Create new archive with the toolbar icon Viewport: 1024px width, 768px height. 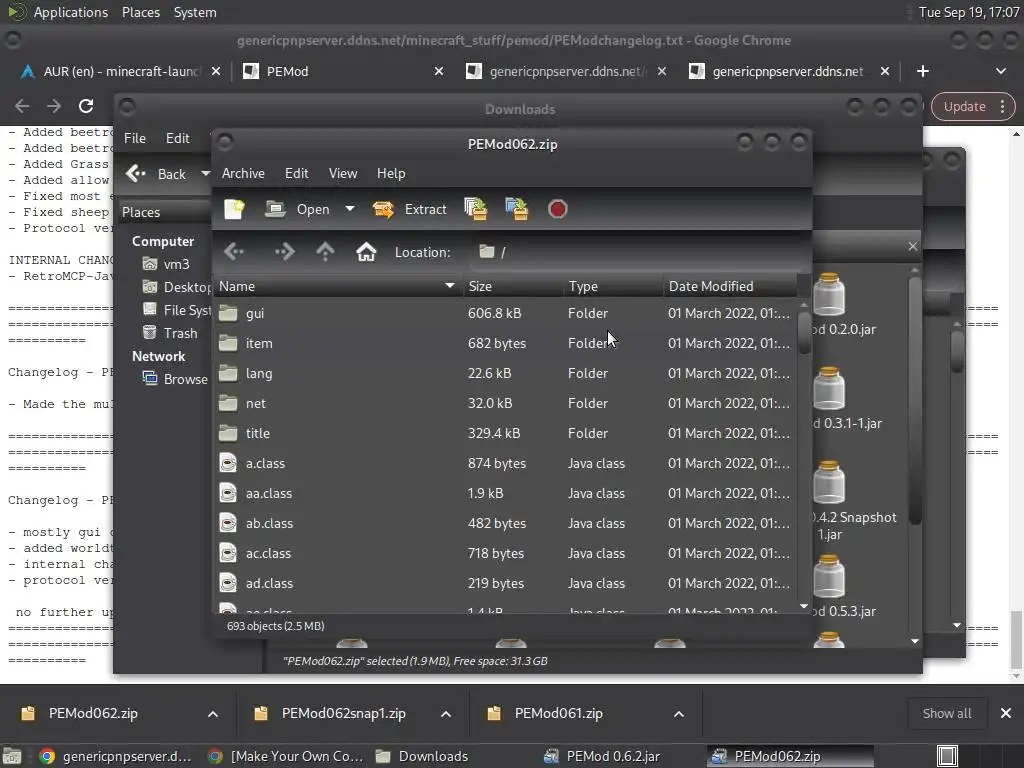234,209
